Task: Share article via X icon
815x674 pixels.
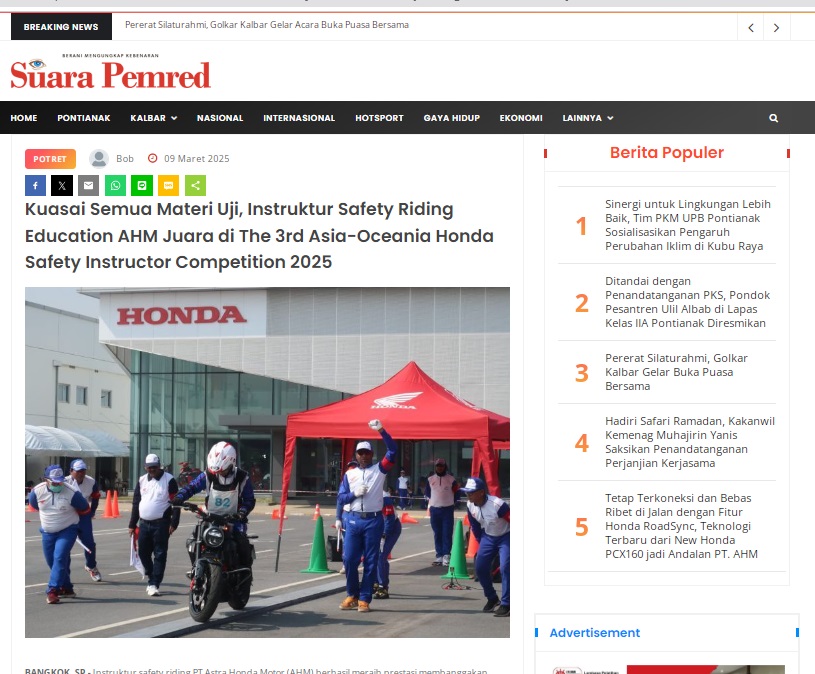Action: 62,186
